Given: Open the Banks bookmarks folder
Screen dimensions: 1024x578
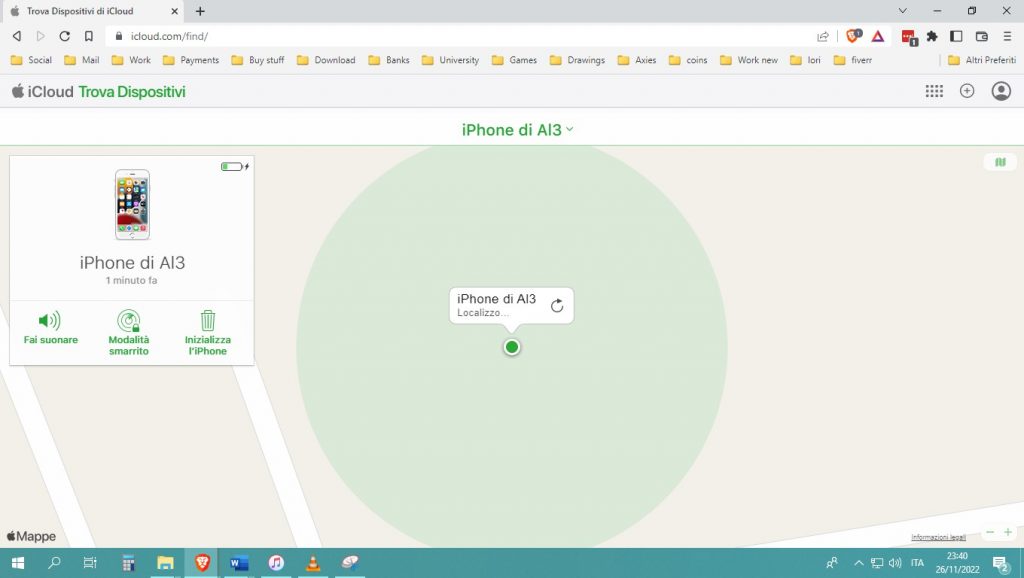Looking at the screenshot, I should 388,60.
